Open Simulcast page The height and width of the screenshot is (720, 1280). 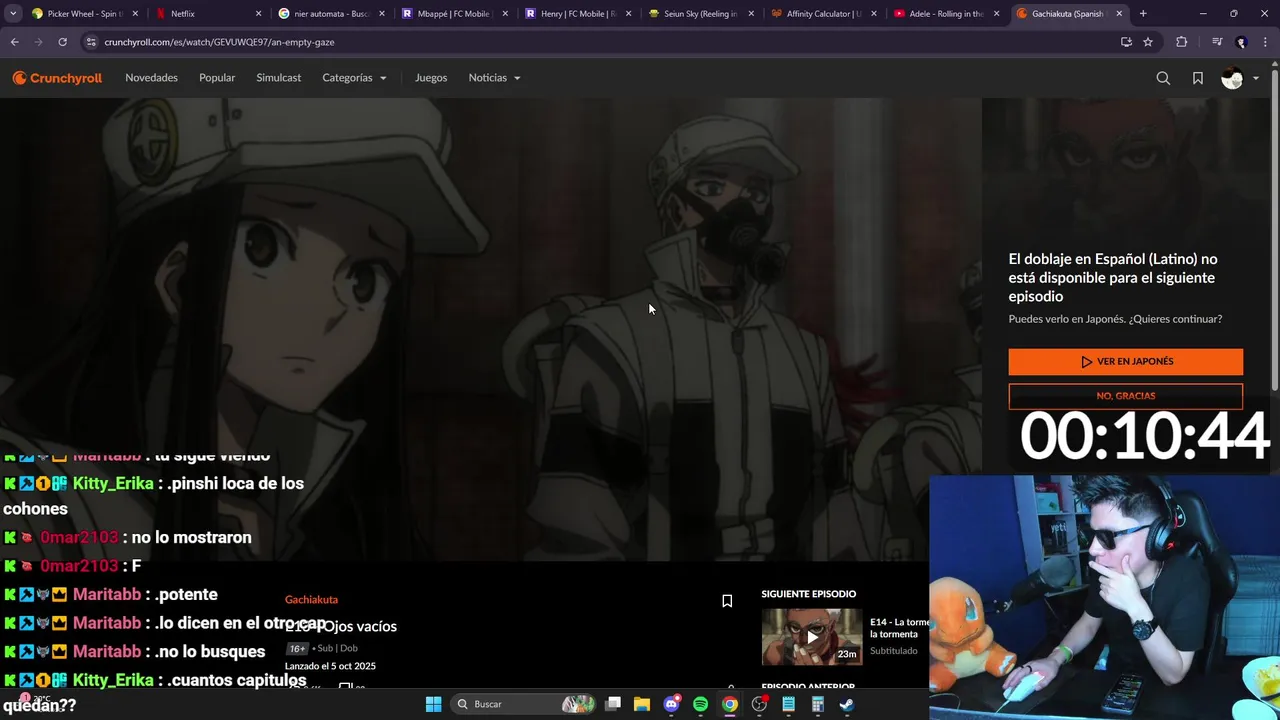[x=278, y=78]
